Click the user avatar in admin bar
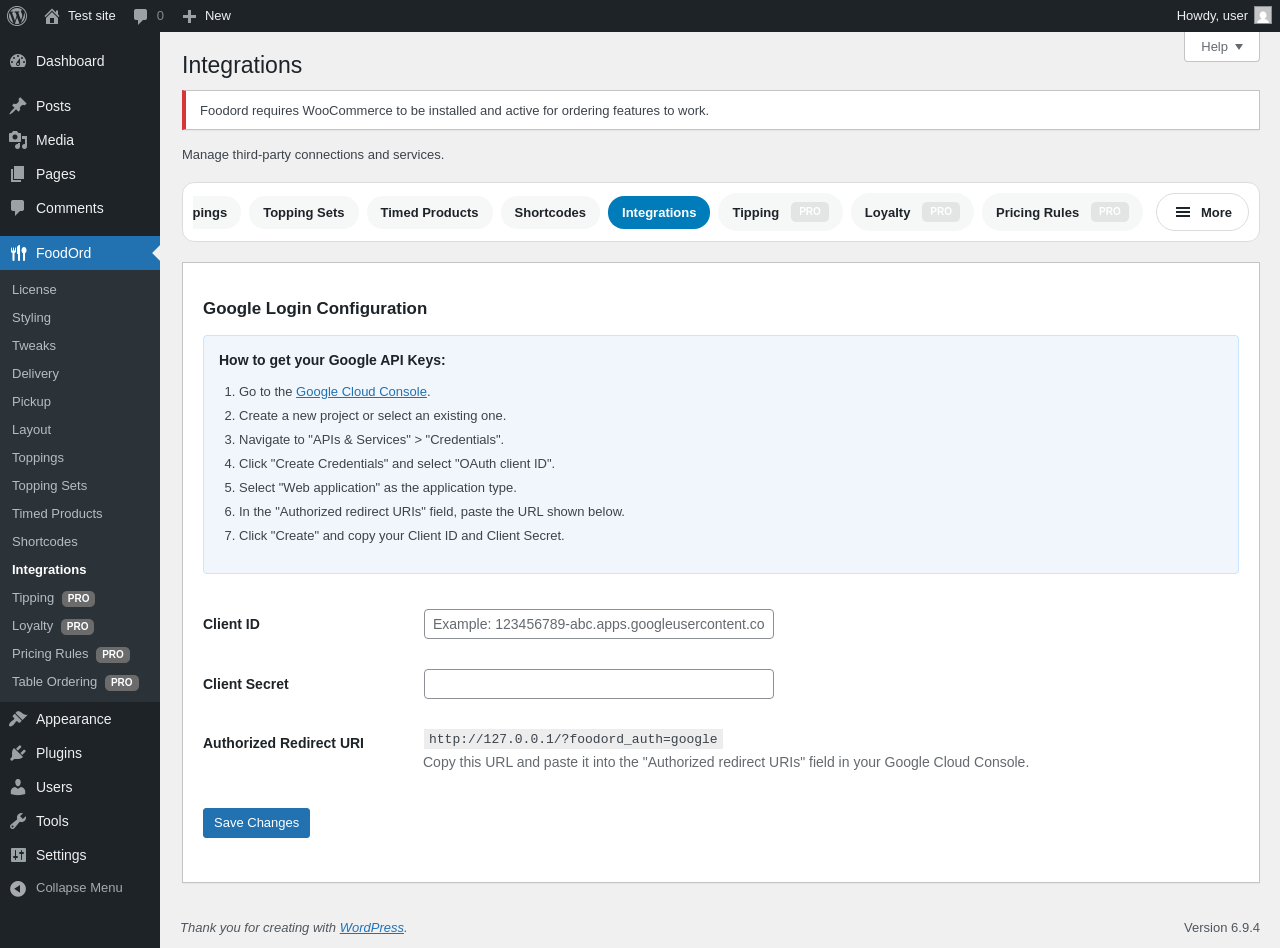1280x948 pixels. (1263, 16)
